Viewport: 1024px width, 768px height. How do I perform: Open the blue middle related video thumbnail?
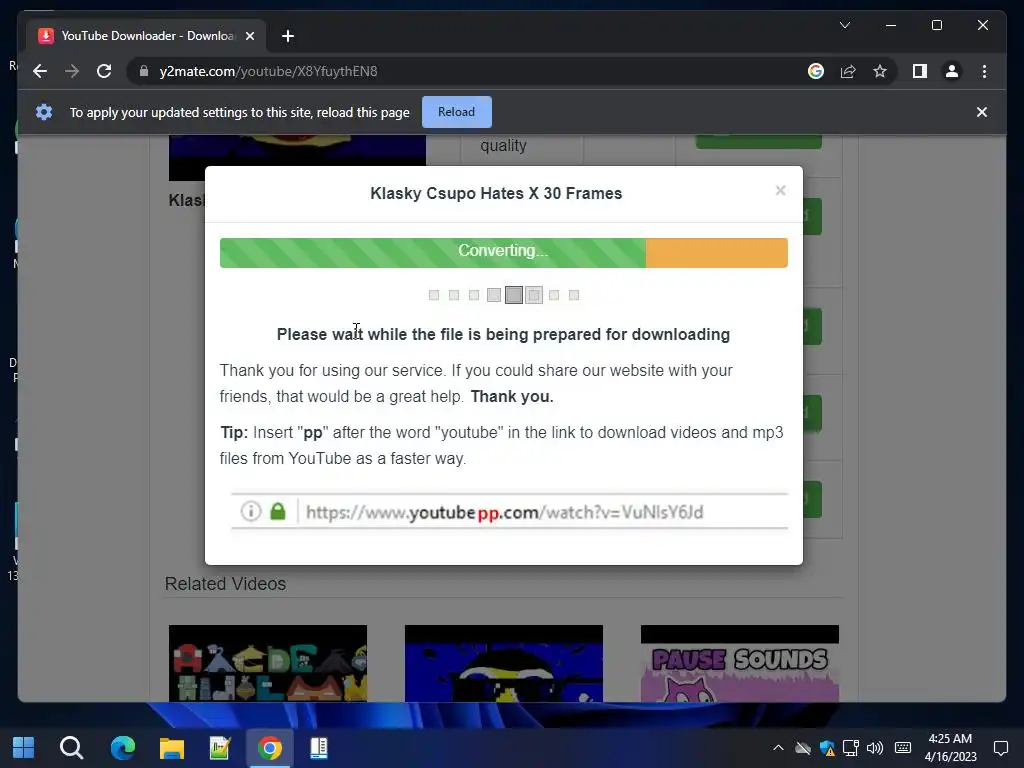[504, 664]
